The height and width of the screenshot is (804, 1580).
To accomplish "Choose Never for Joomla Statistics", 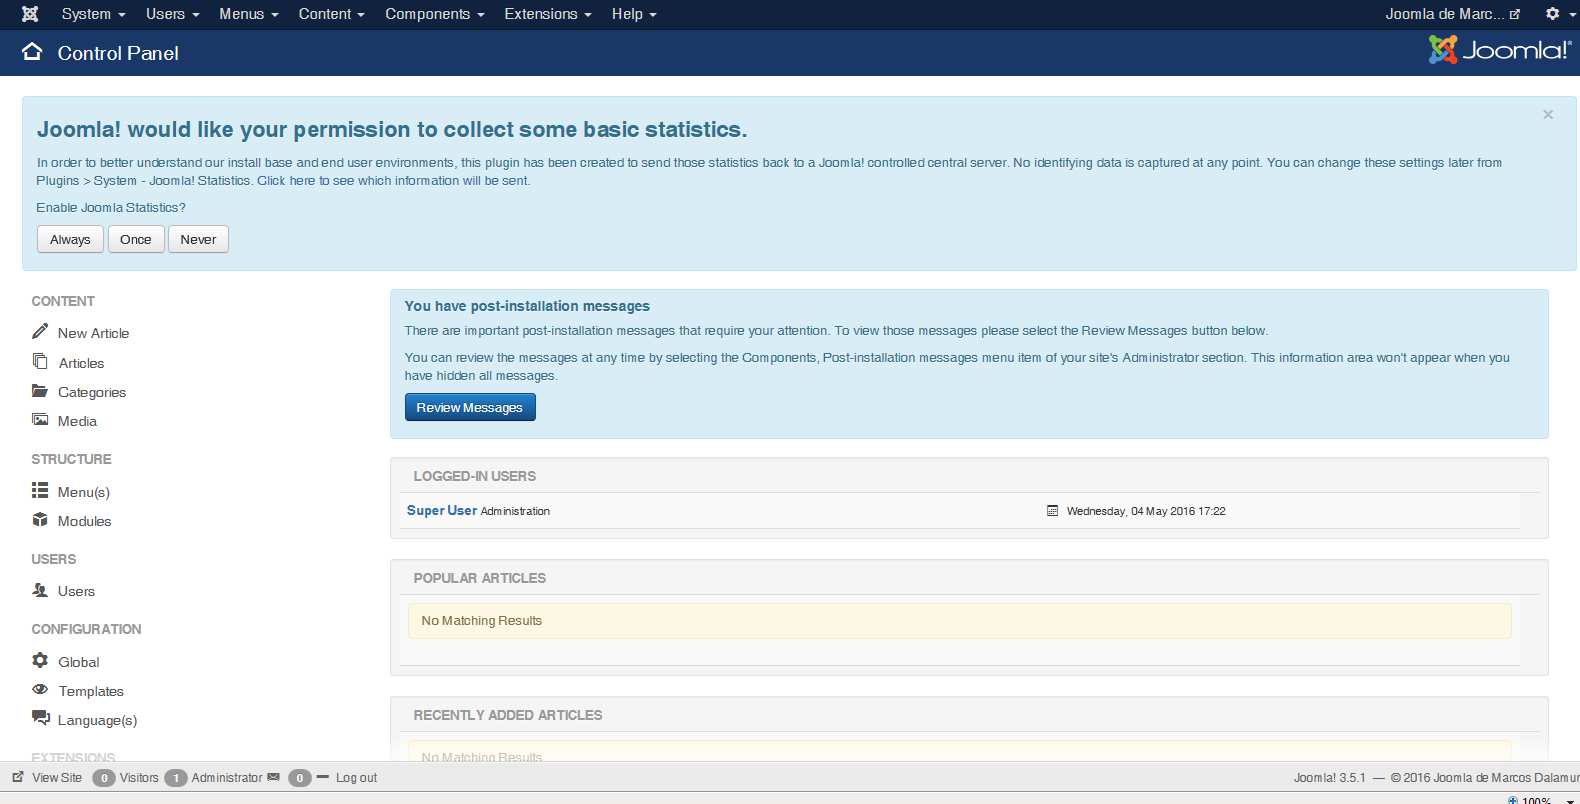I will 198,239.
